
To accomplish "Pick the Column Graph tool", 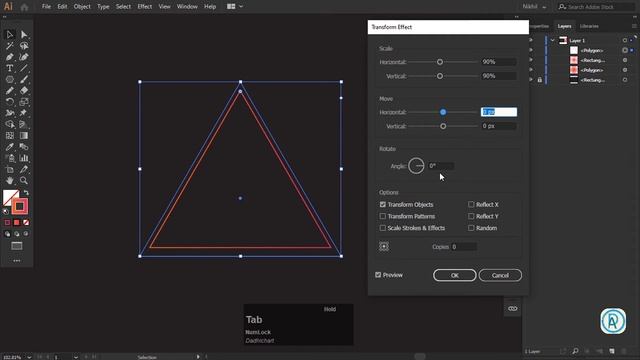I will click(24, 158).
